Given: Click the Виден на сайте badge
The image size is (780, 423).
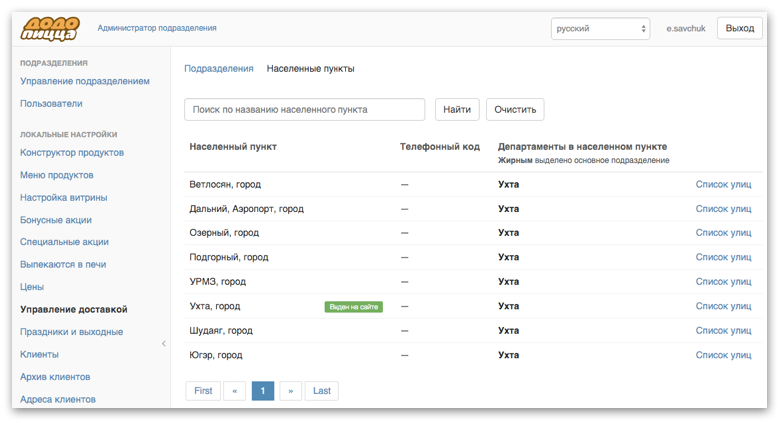Looking at the screenshot, I should [354, 307].
